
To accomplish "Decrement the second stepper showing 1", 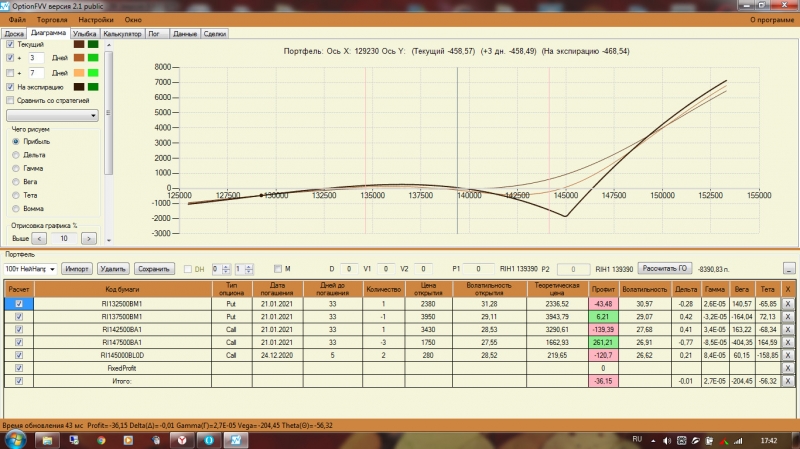I will (x=248, y=271).
